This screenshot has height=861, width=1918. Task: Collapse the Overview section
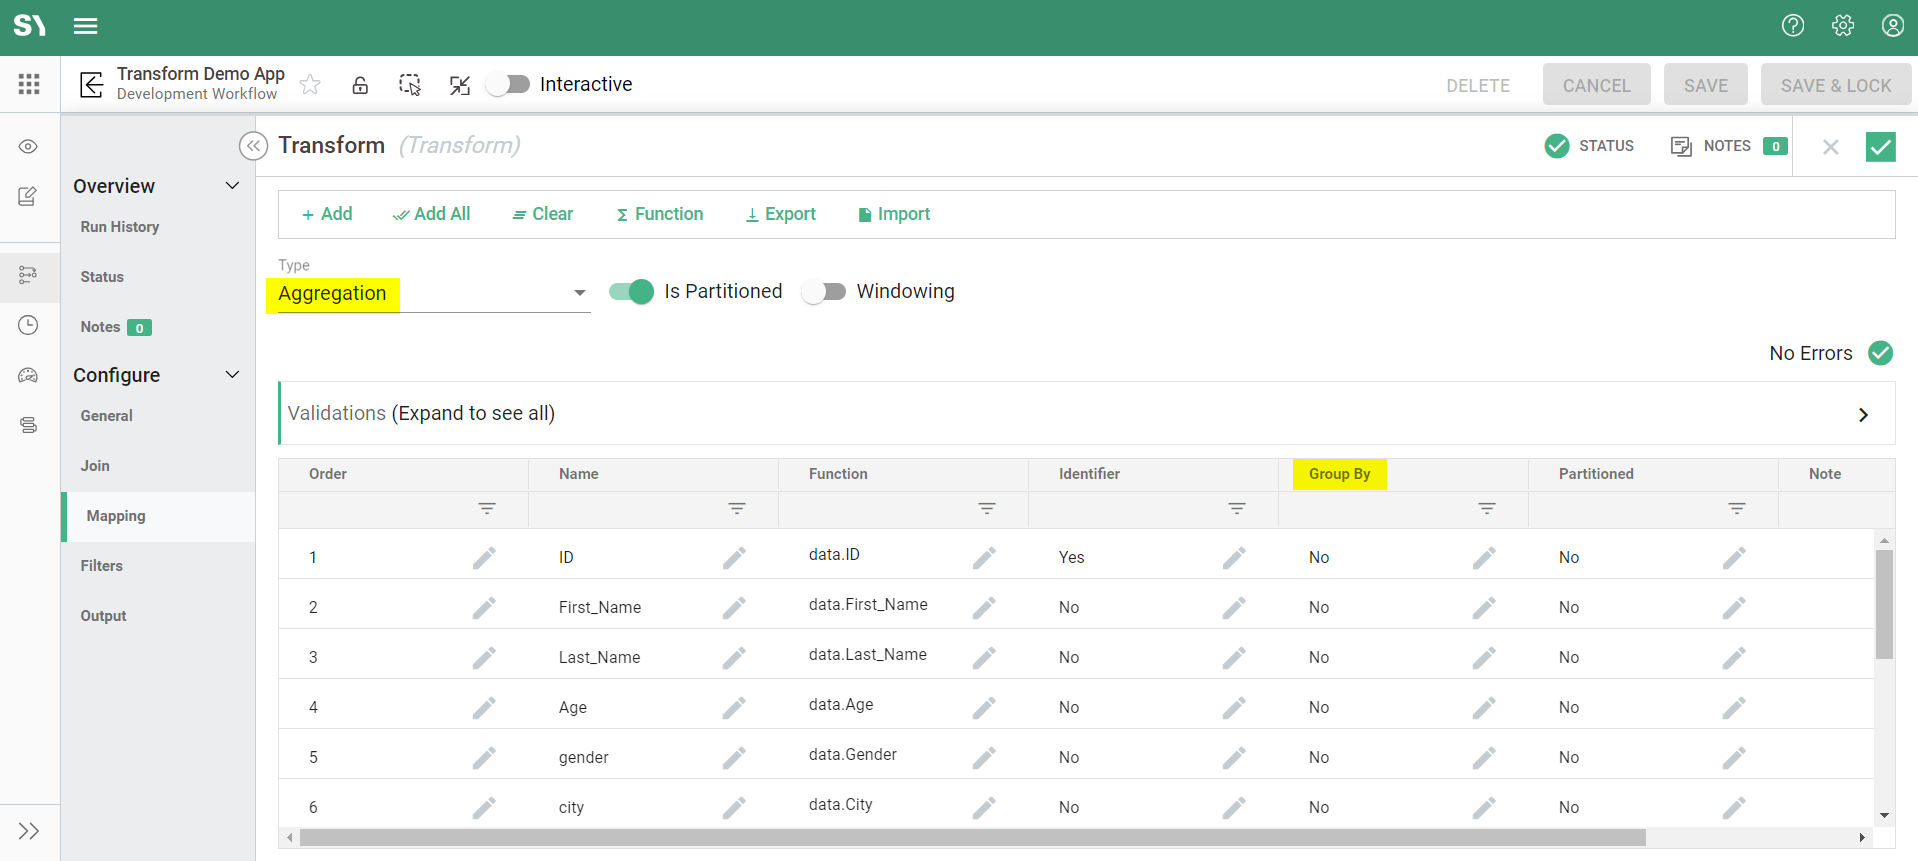[x=232, y=186]
